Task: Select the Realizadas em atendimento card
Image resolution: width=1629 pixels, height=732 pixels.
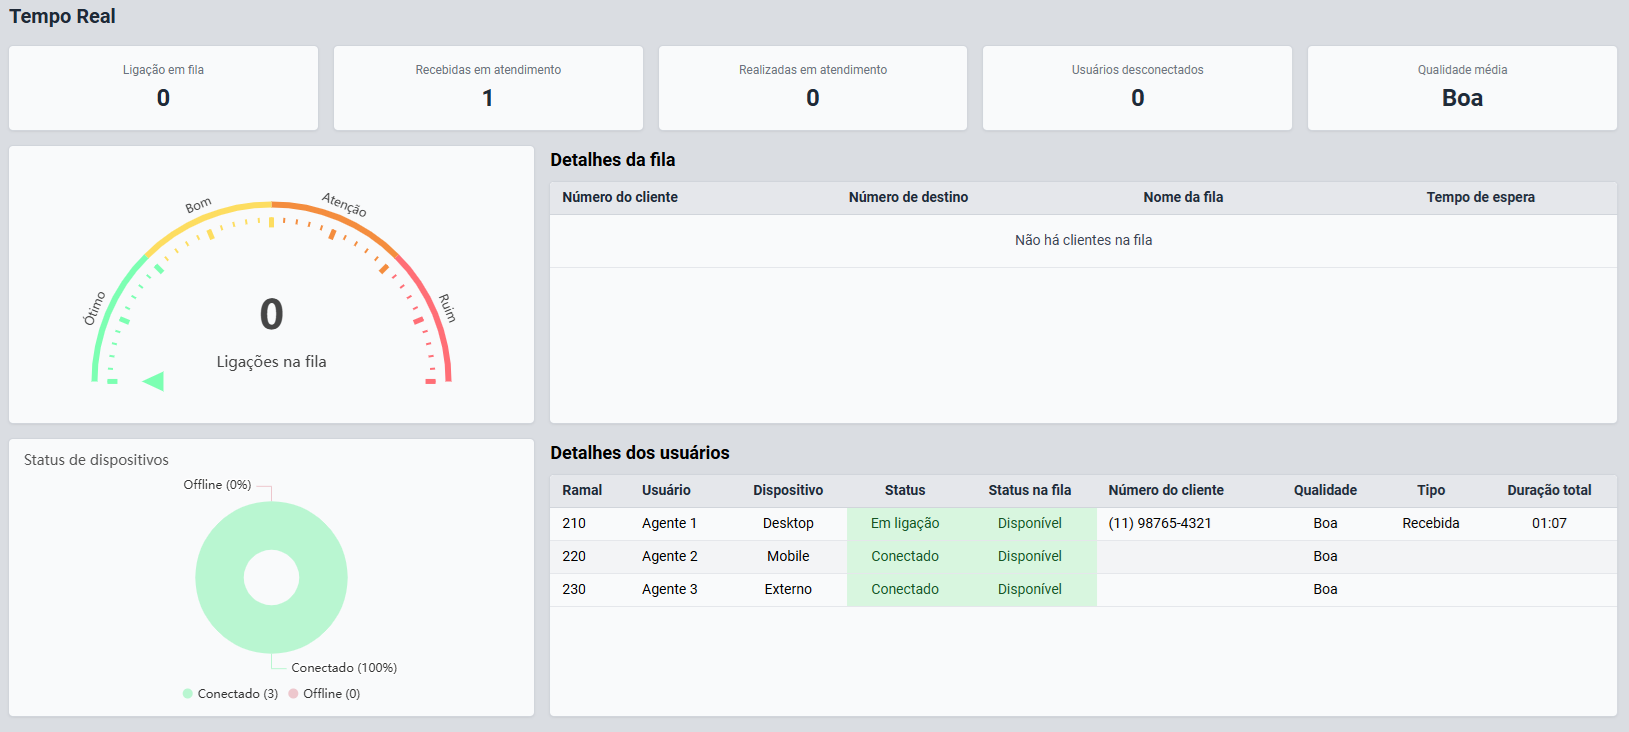Action: (812, 88)
